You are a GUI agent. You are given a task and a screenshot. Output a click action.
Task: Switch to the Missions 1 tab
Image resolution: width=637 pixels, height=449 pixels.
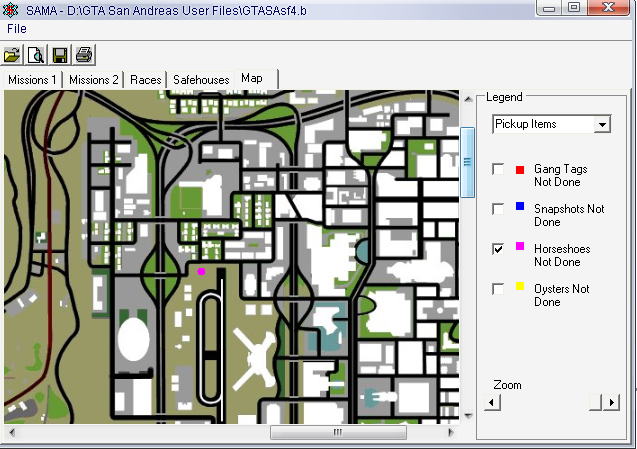(32, 80)
